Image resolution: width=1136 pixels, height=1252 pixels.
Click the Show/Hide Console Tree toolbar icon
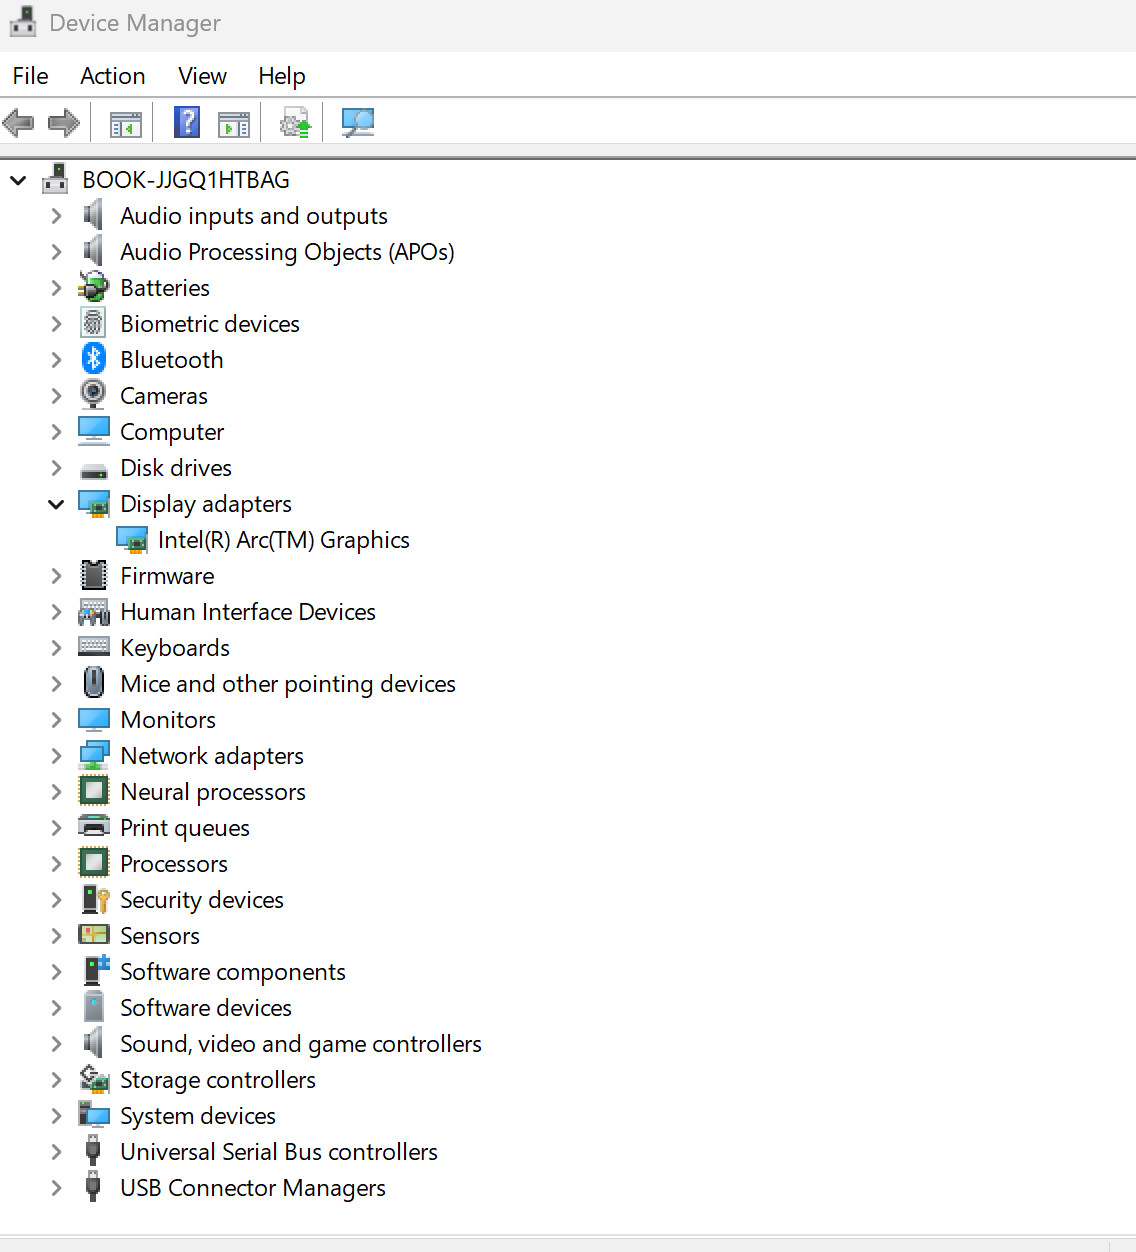(125, 124)
